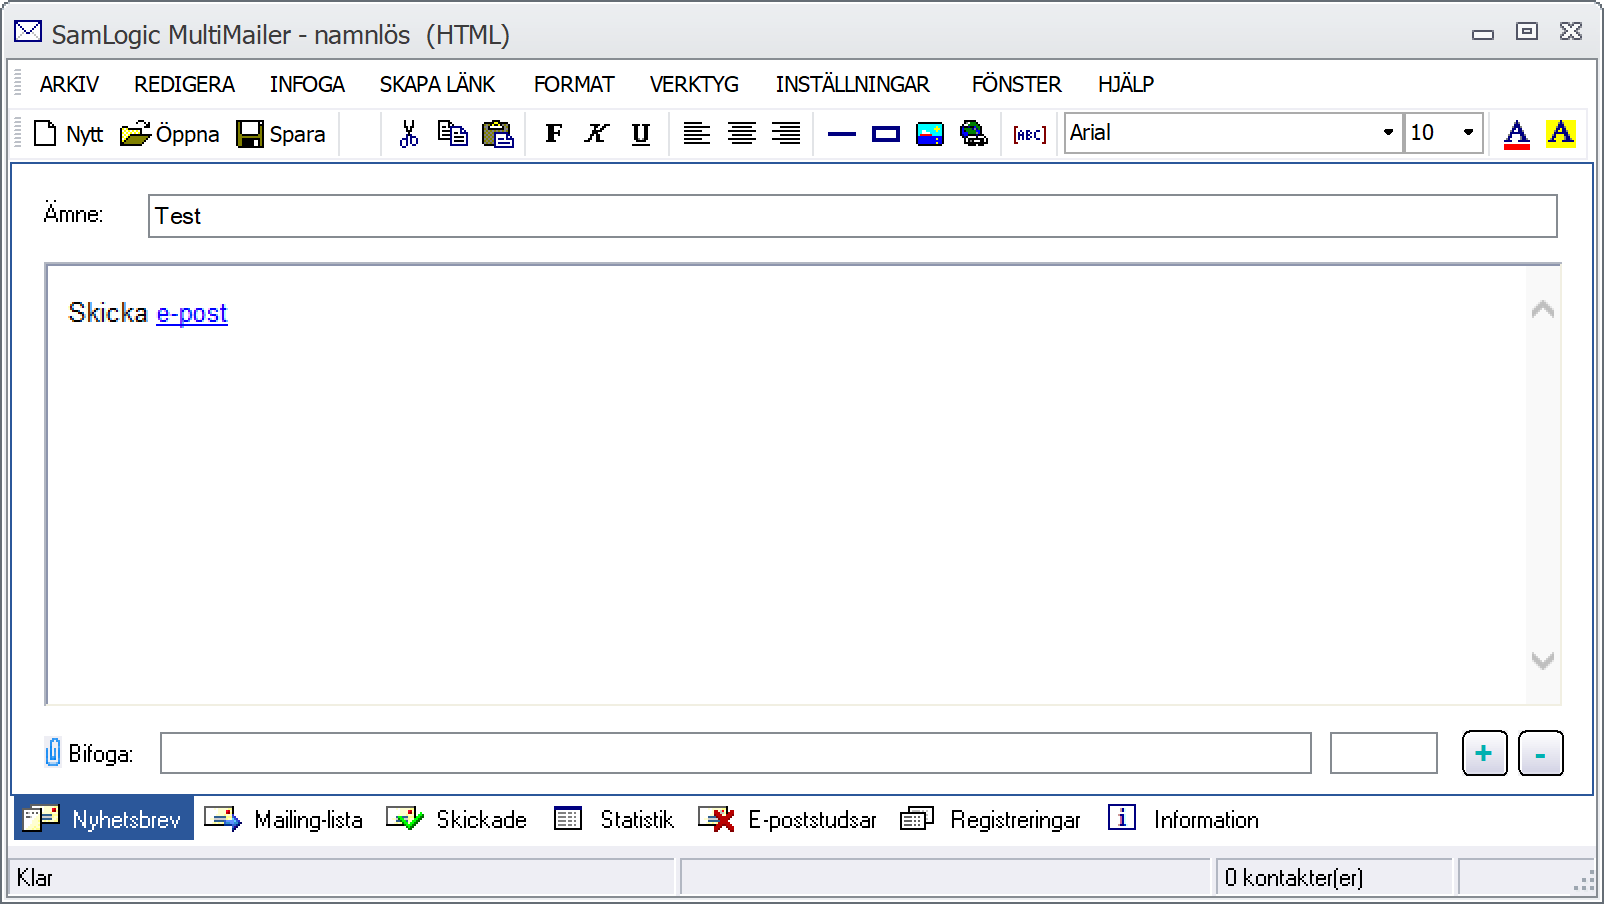Image resolution: width=1604 pixels, height=904 pixels.
Task: Cut selection using the scissors icon
Action: coord(408,133)
